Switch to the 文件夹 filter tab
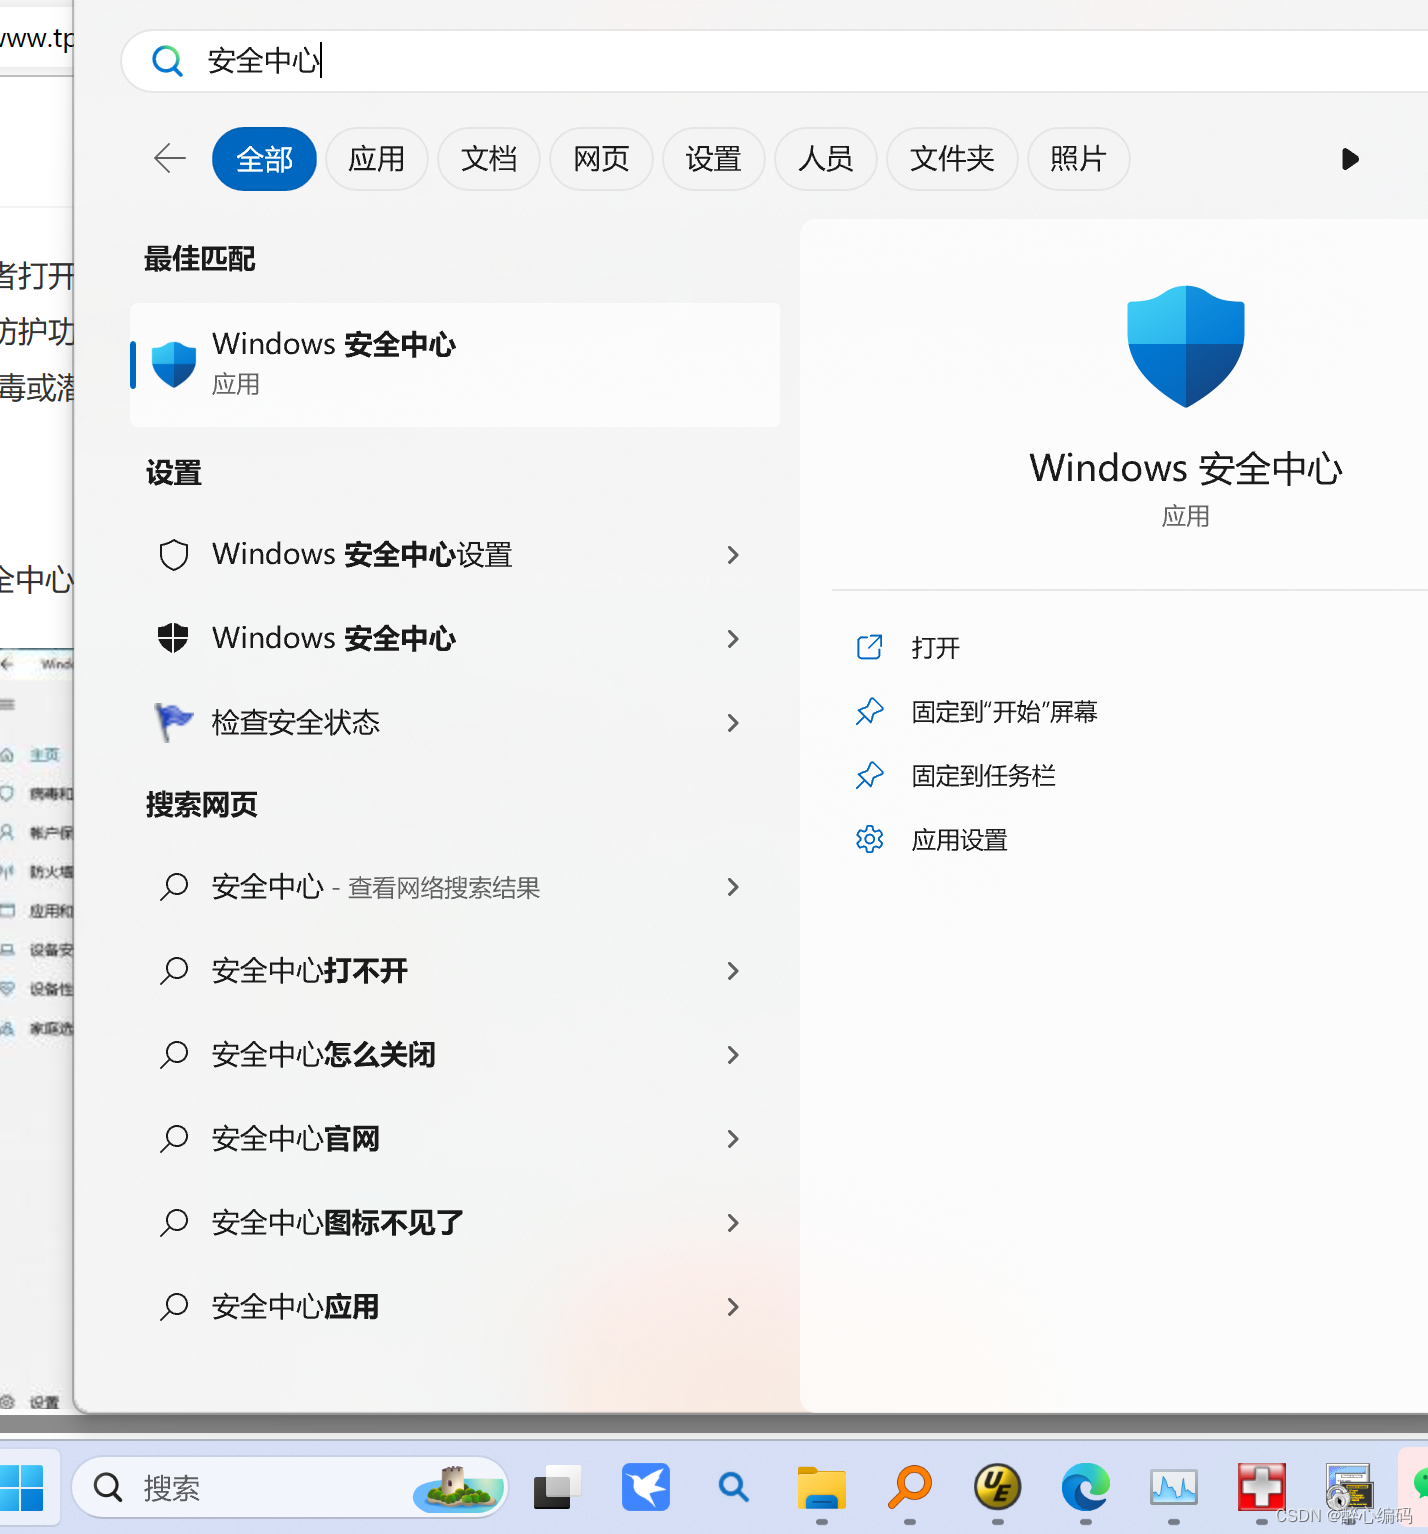This screenshot has width=1428, height=1534. pos(952,159)
